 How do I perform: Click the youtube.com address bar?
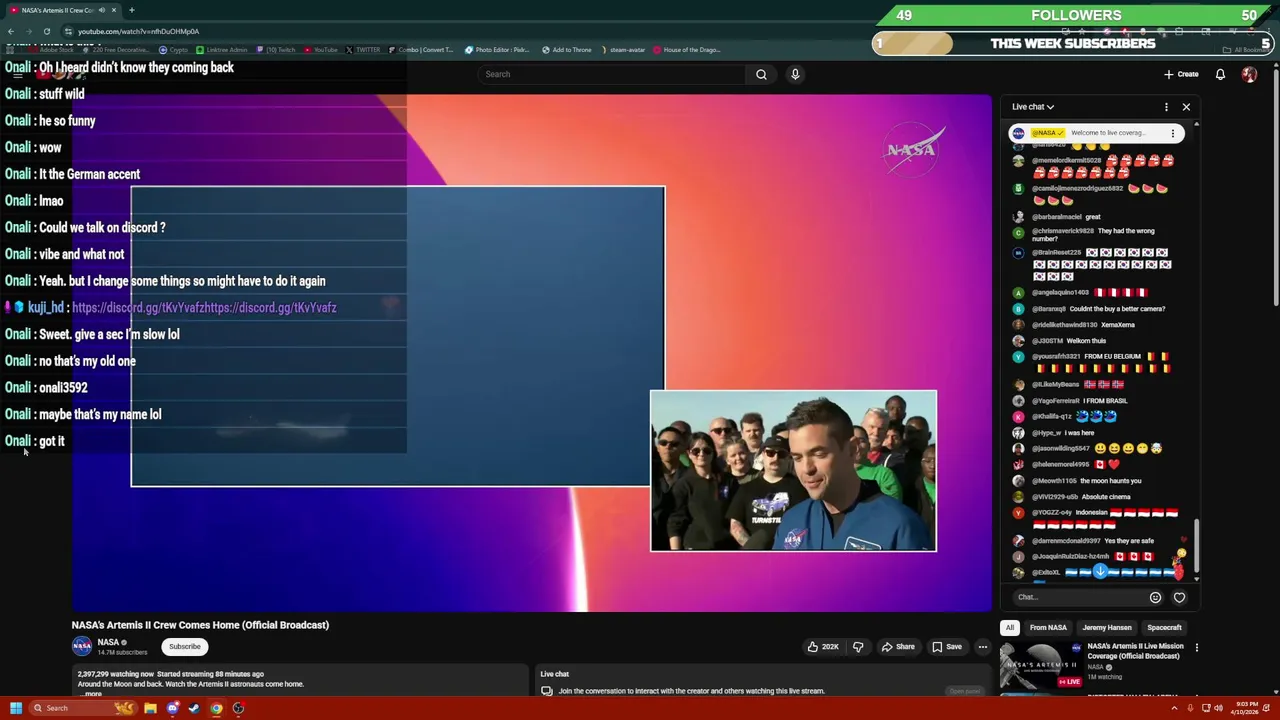[x=138, y=31]
